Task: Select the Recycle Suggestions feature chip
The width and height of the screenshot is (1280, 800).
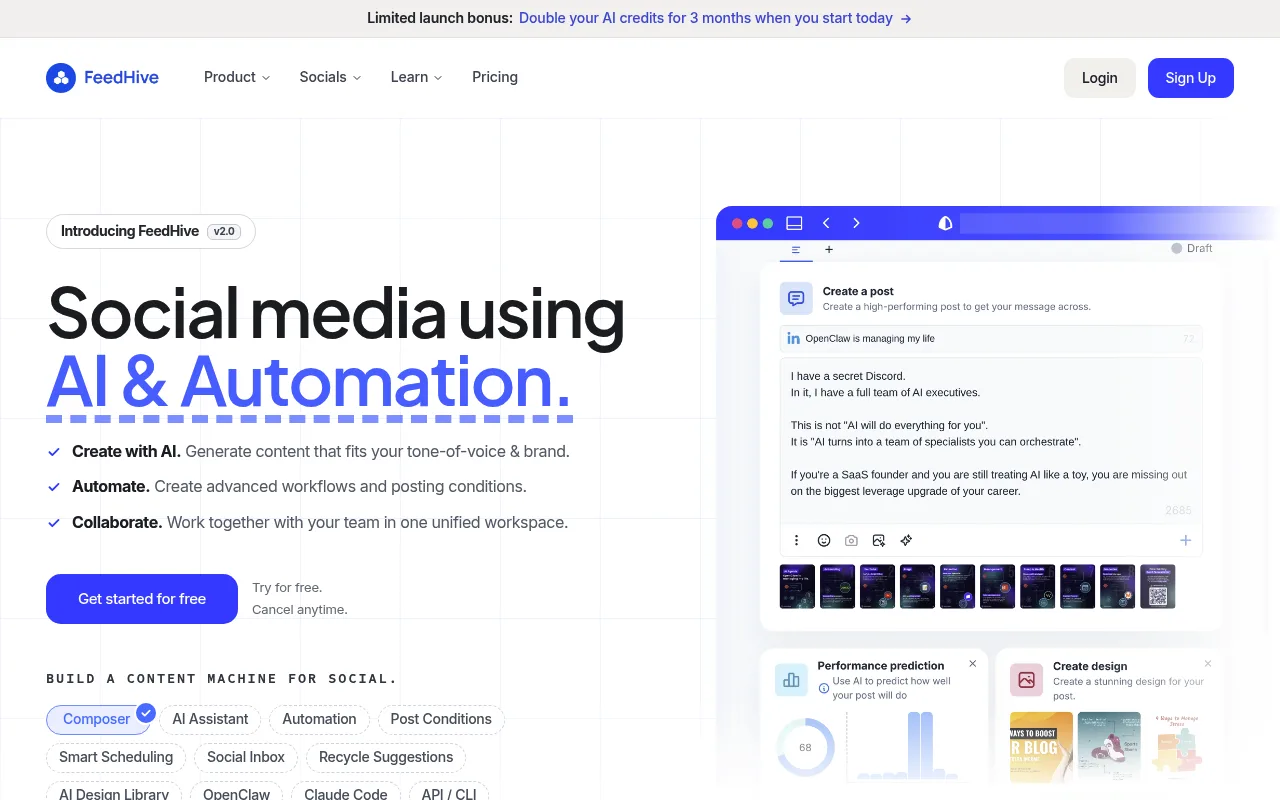Action: pyautogui.click(x=386, y=757)
